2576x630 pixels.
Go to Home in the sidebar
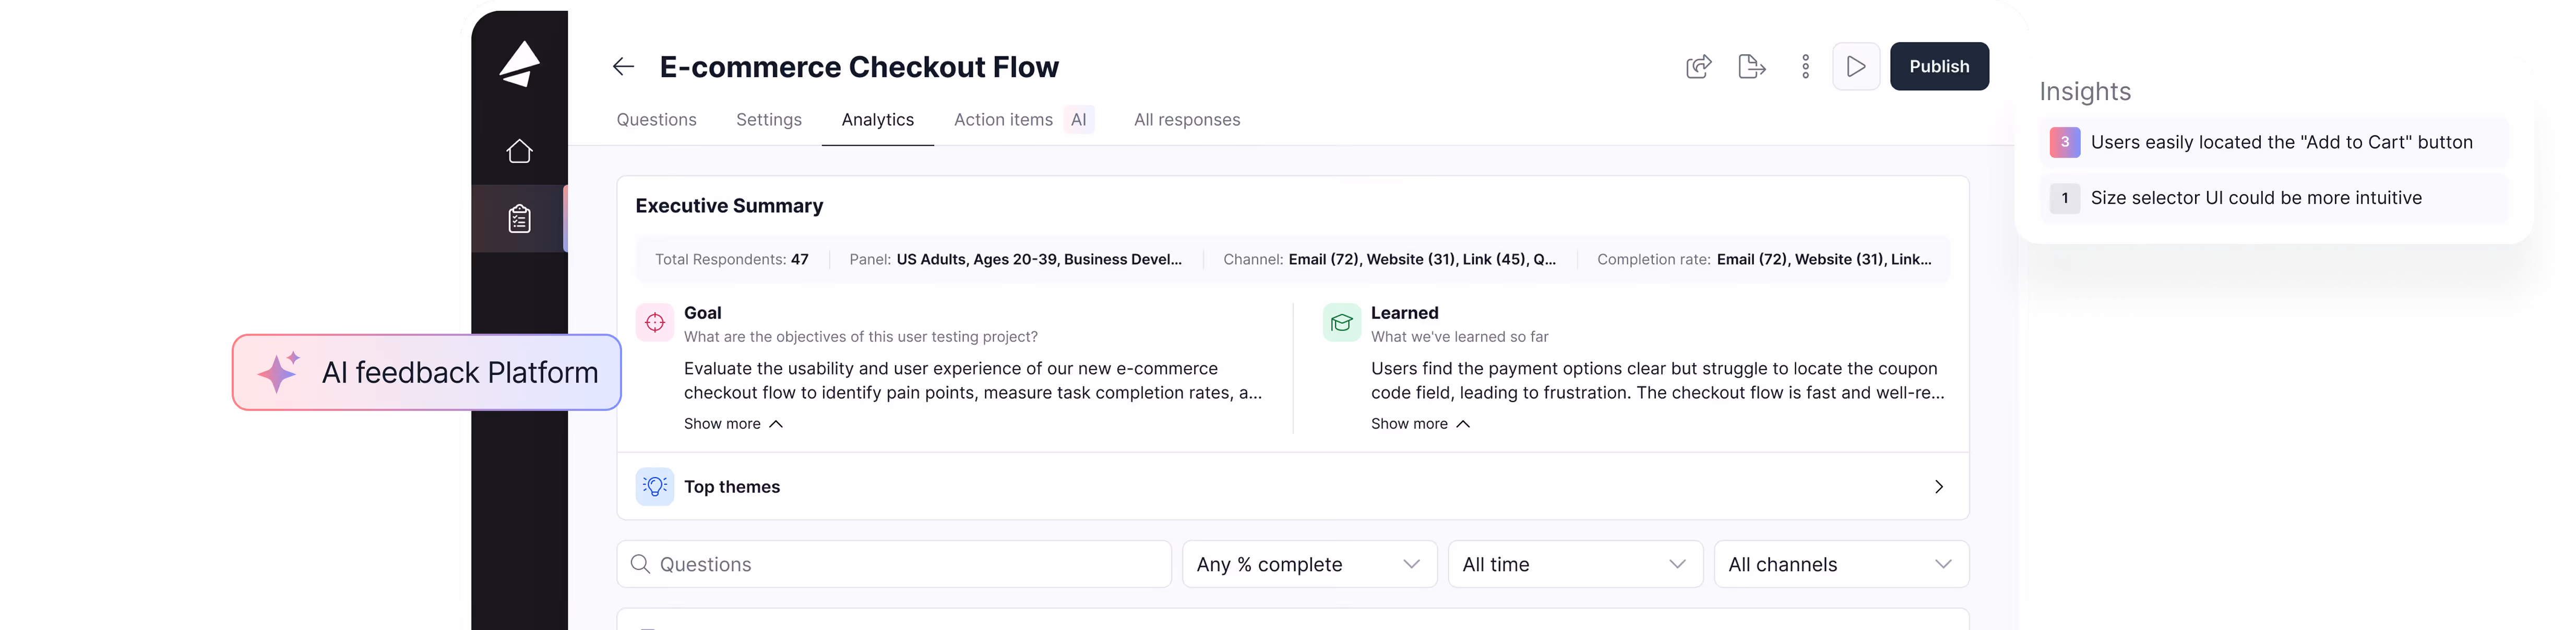tap(519, 151)
